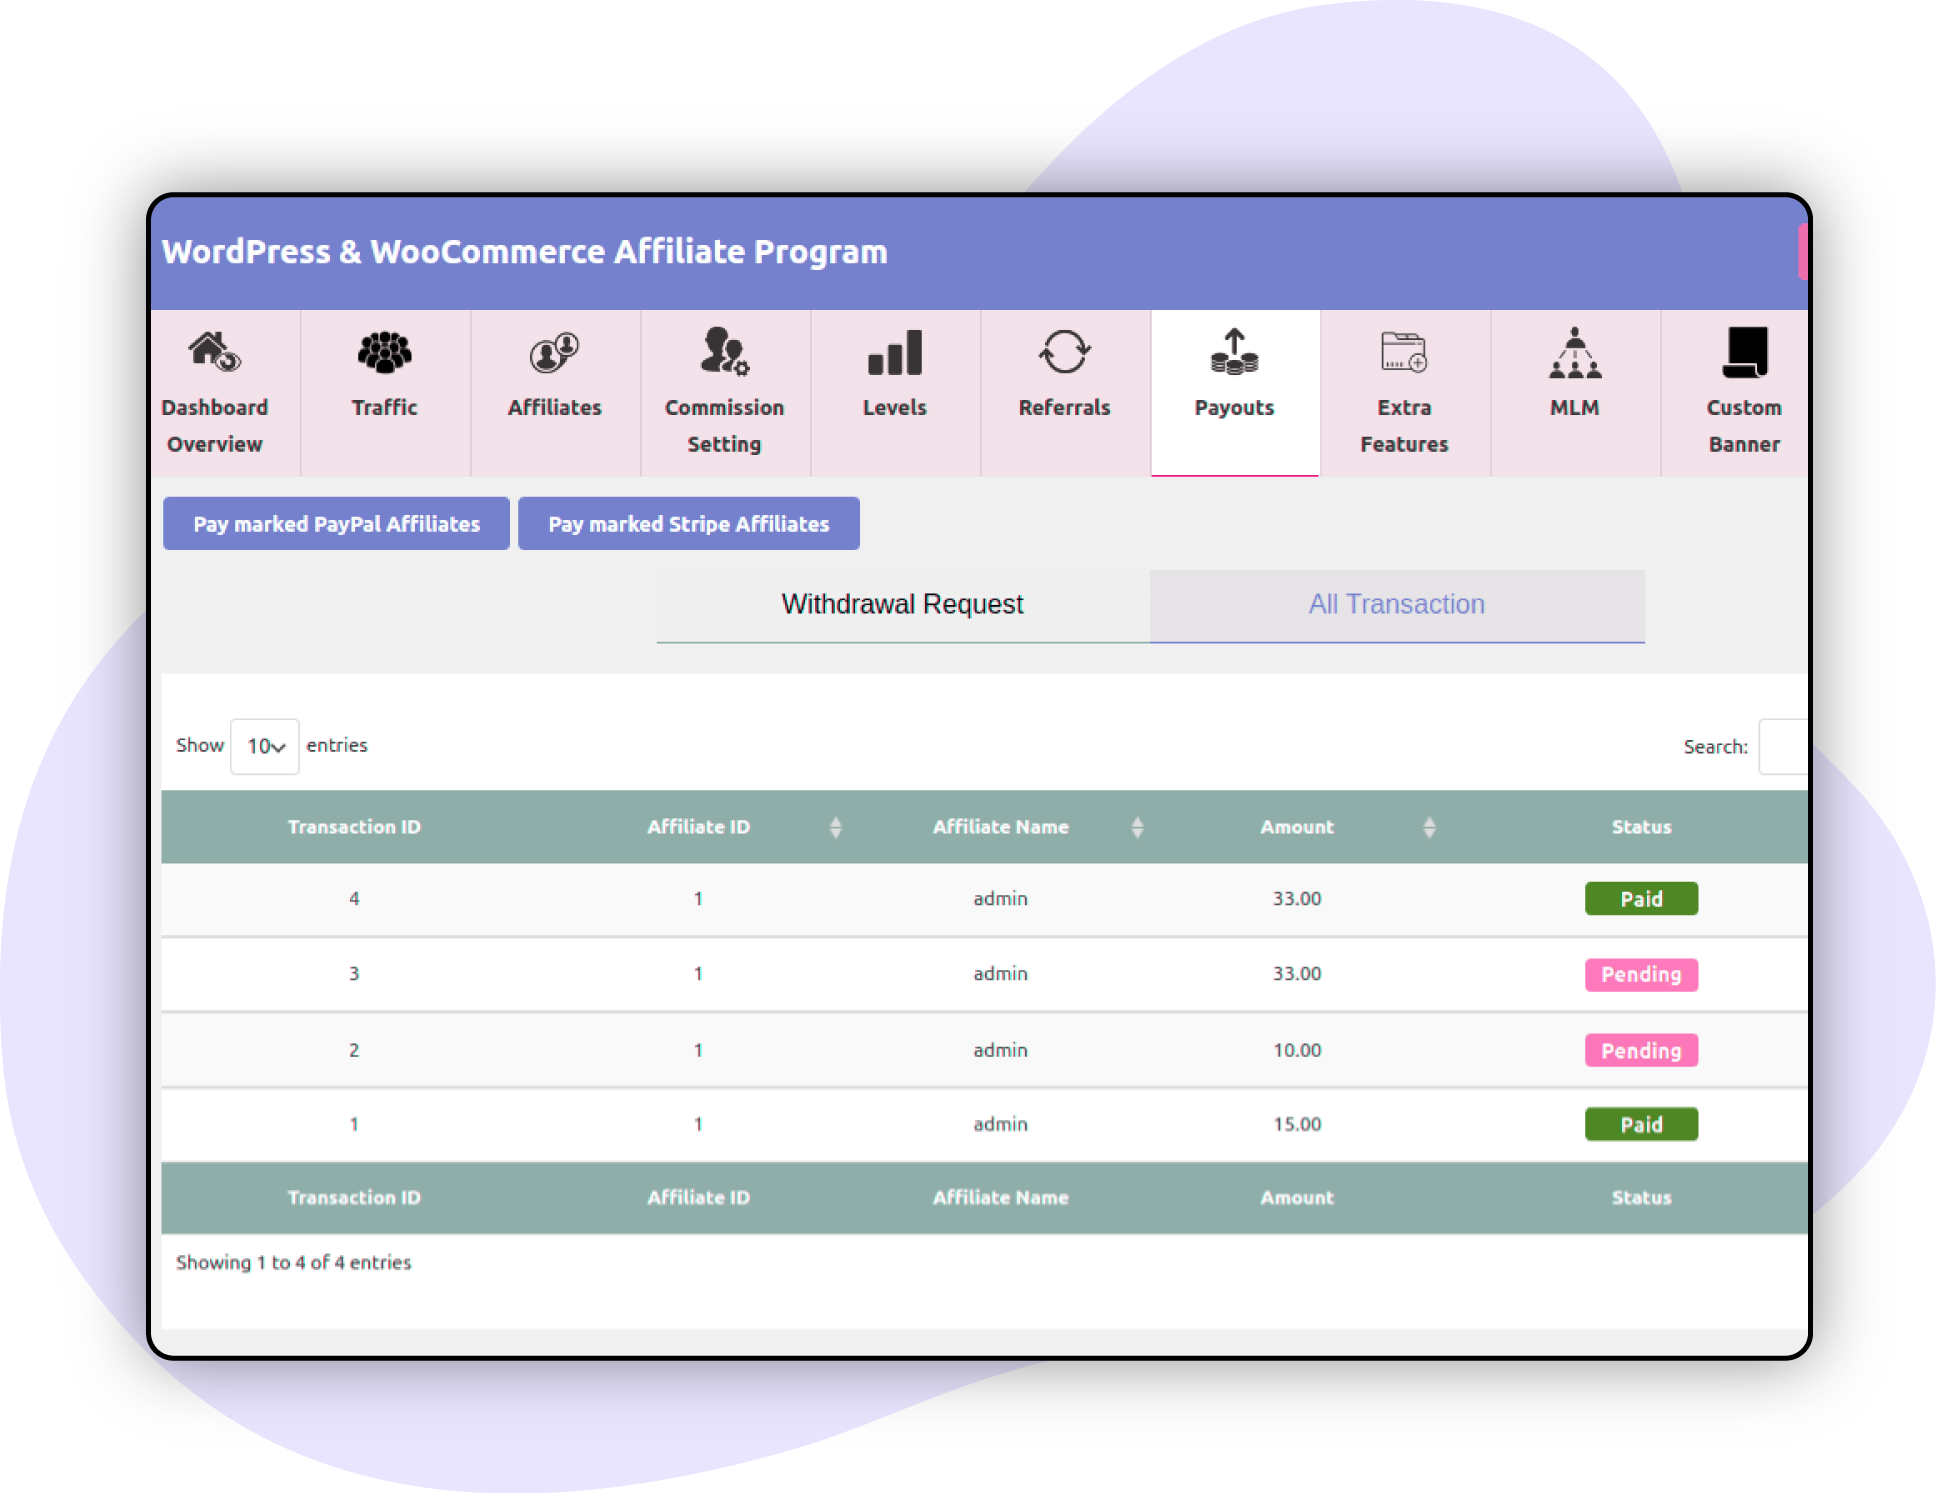This screenshot has height=1493, width=1936.
Task: Click the Amount header label text
Action: tap(1297, 827)
